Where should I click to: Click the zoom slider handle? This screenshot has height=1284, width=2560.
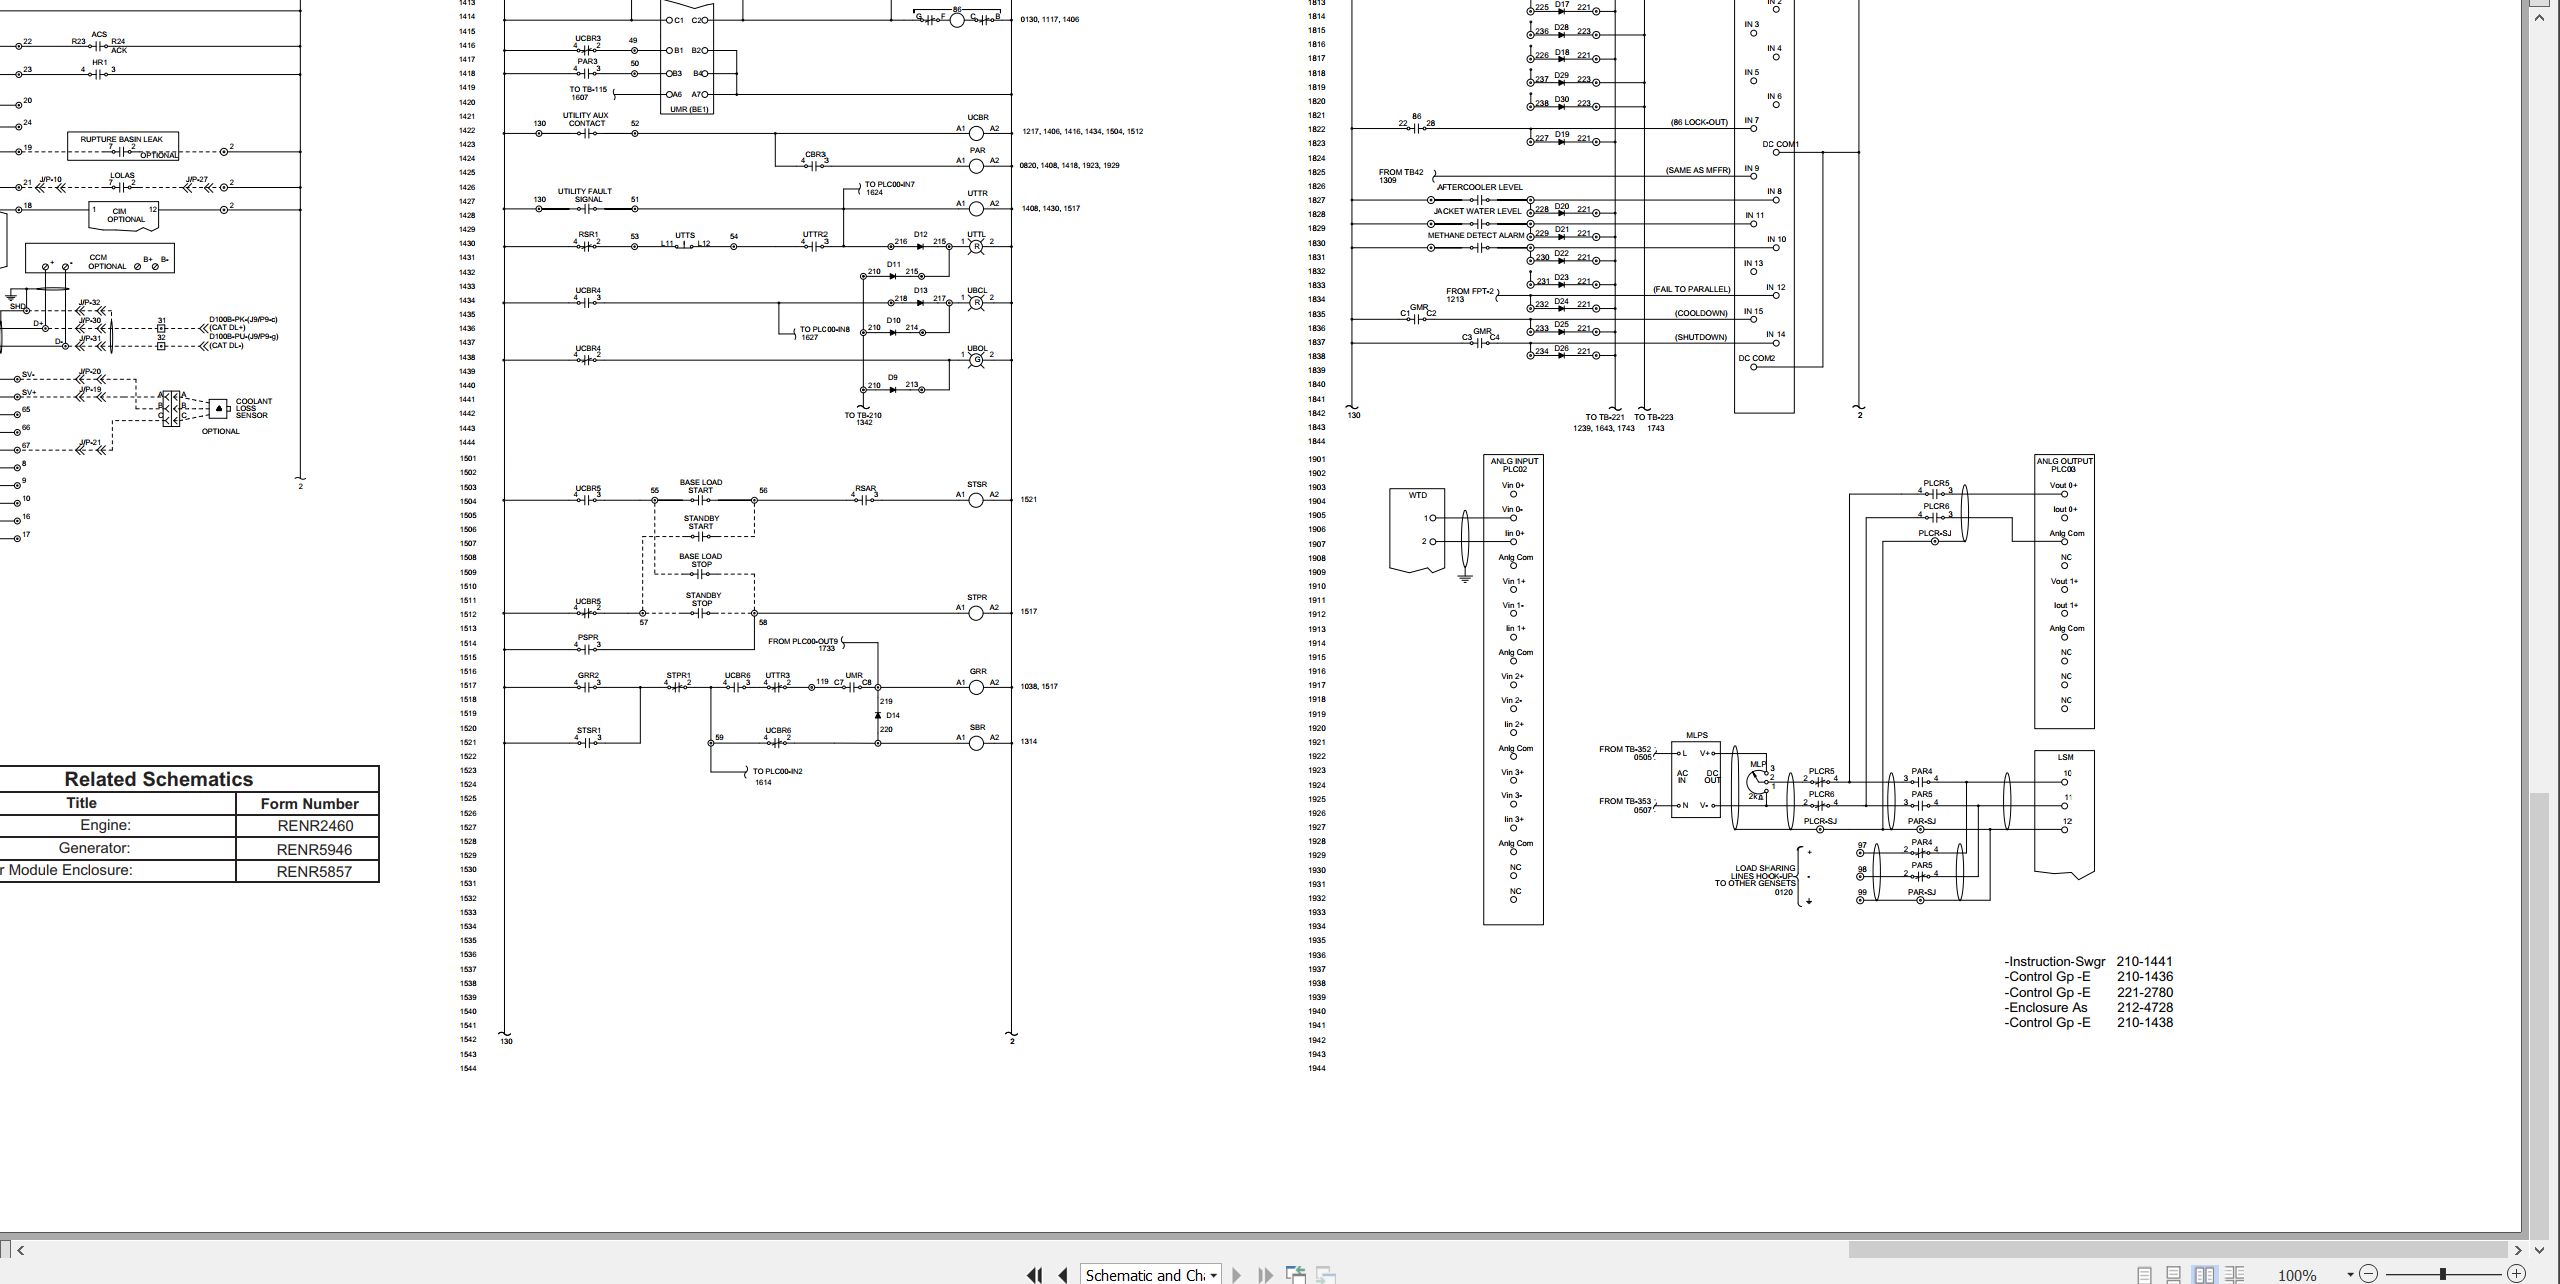point(2443,1274)
